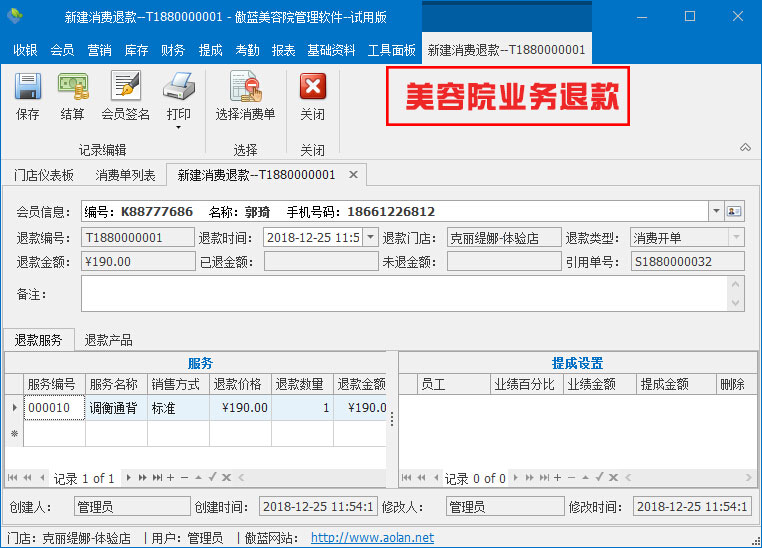Click the 结算 (Settle) money icon

click(x=72, y=88)
